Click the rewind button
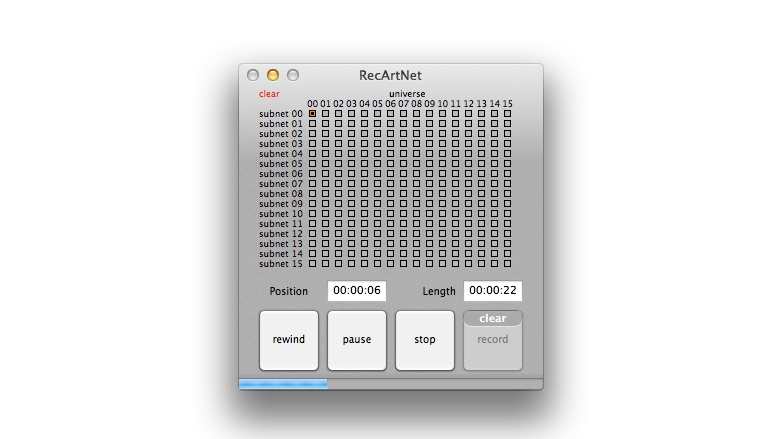Image resolution: width=780 pixels, height=439 pixels. tap(289, 340)
